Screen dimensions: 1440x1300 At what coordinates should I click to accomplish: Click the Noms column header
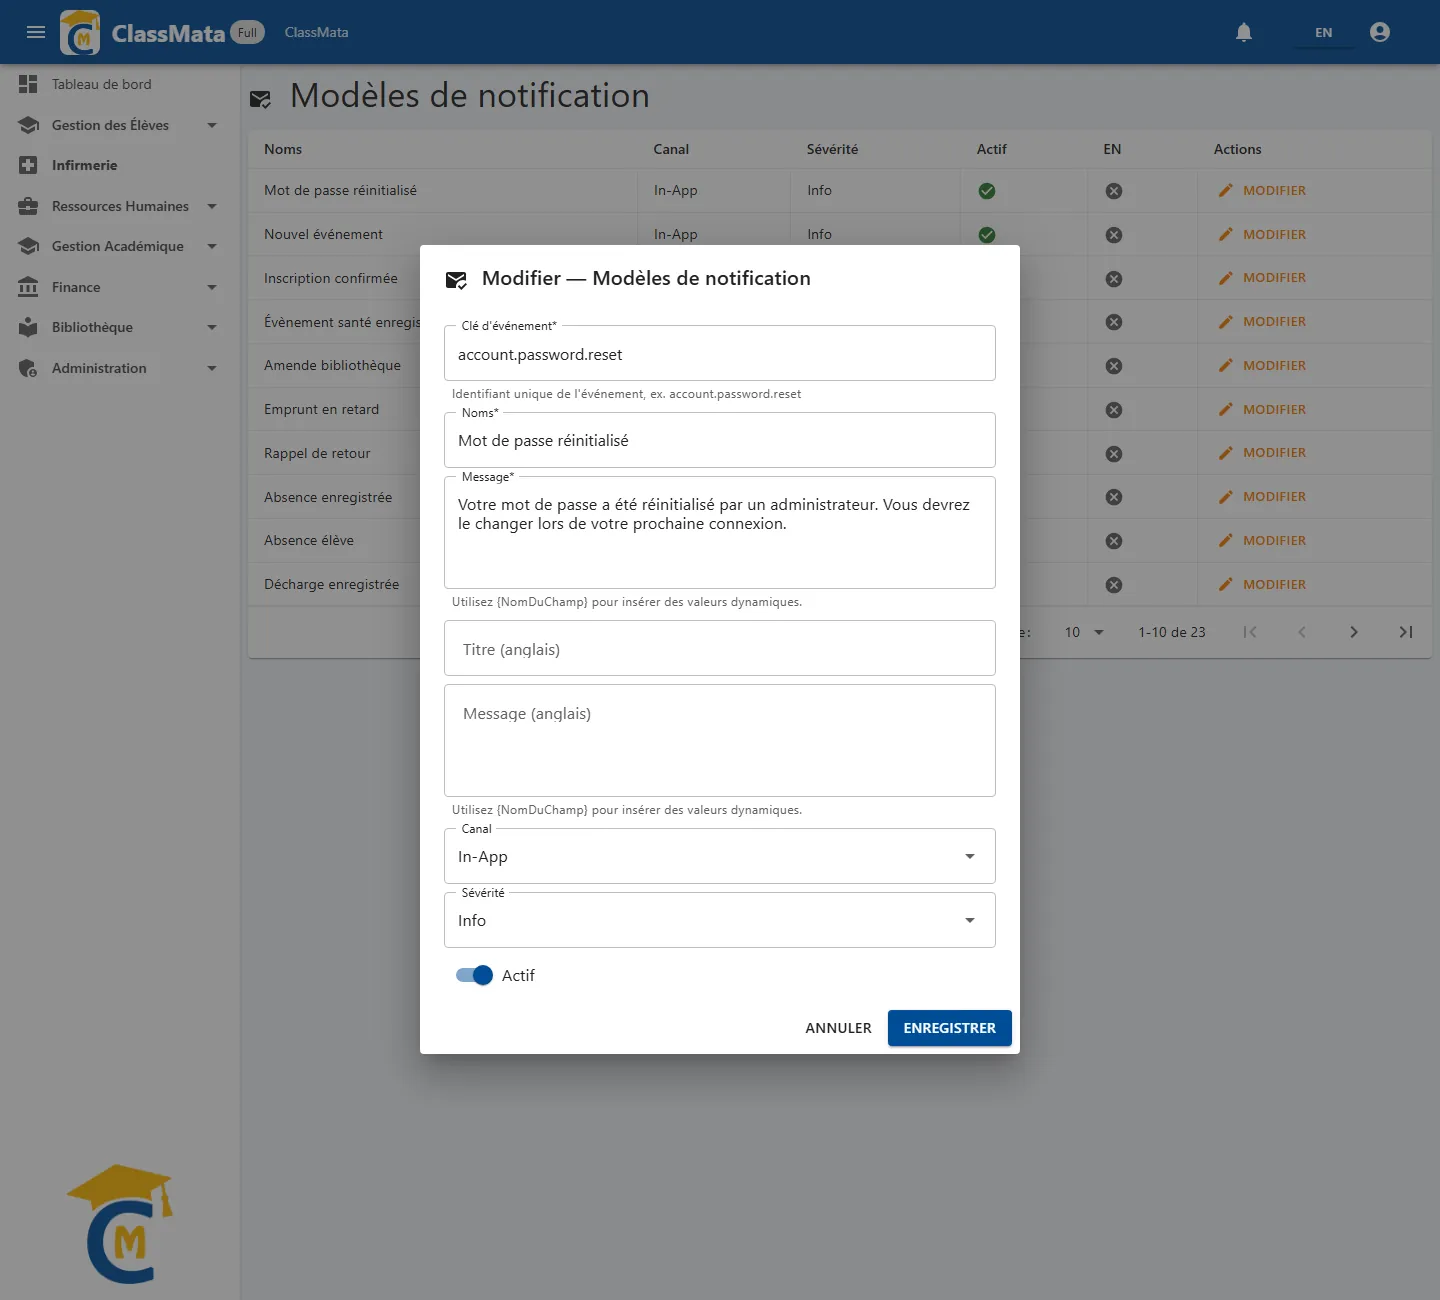283,149
